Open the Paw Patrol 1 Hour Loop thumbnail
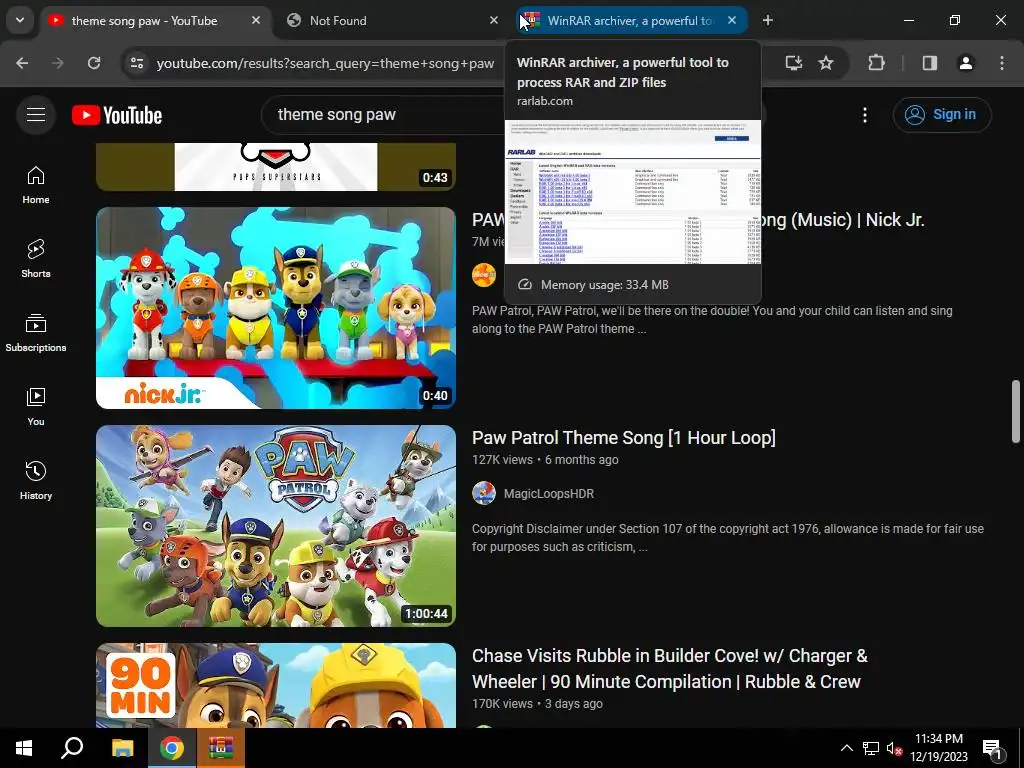Screen dimensions: 1024x768 coord(276,526)
